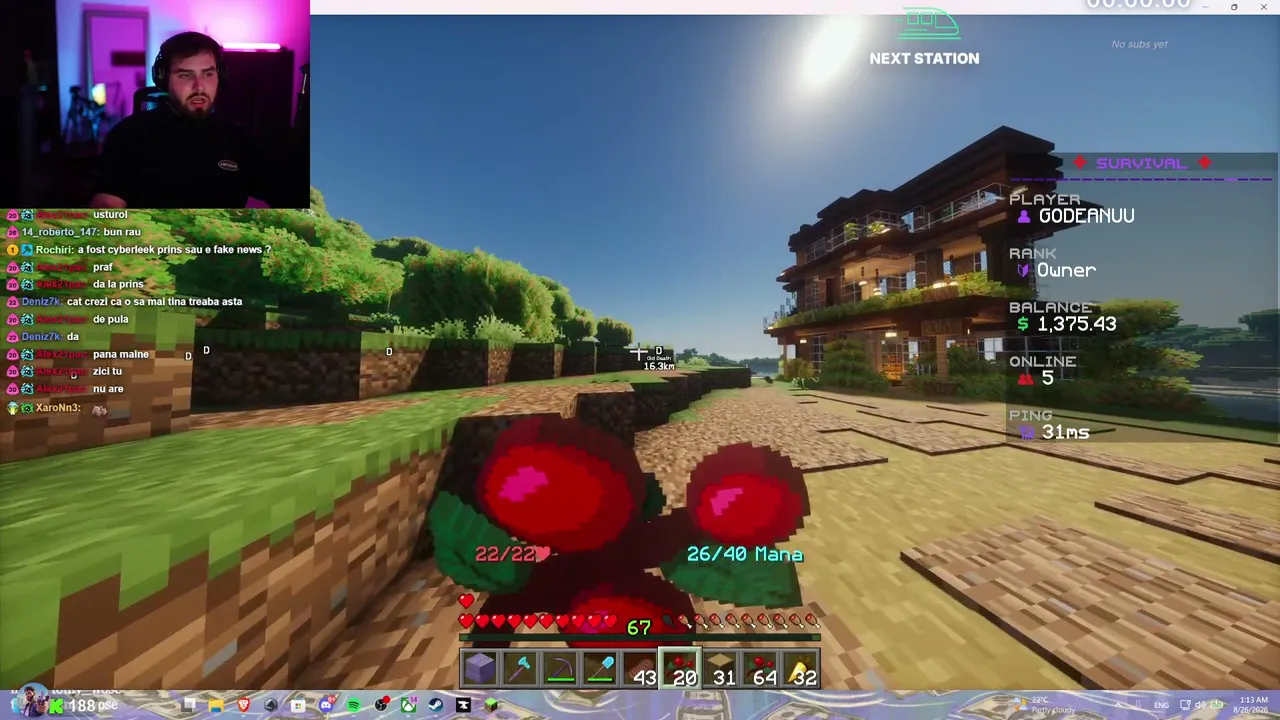Screen dimensions: 1280x720
Task: Open Microsoft Store from the taskbar
Action: 298,706
